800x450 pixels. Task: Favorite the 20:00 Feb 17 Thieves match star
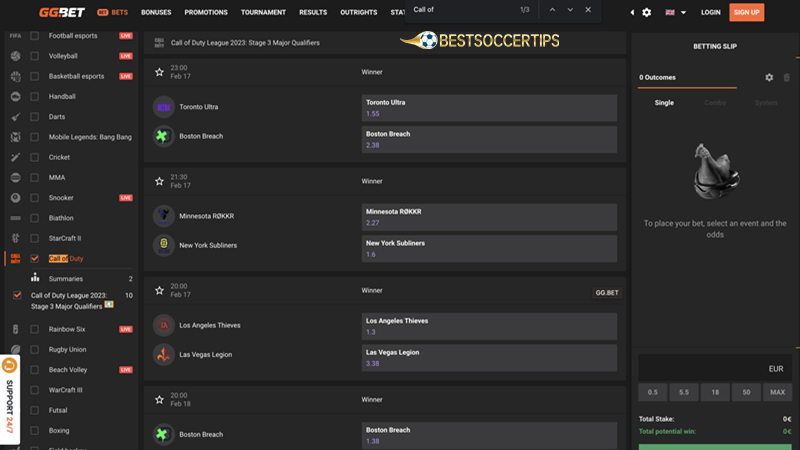click(159, 290)
